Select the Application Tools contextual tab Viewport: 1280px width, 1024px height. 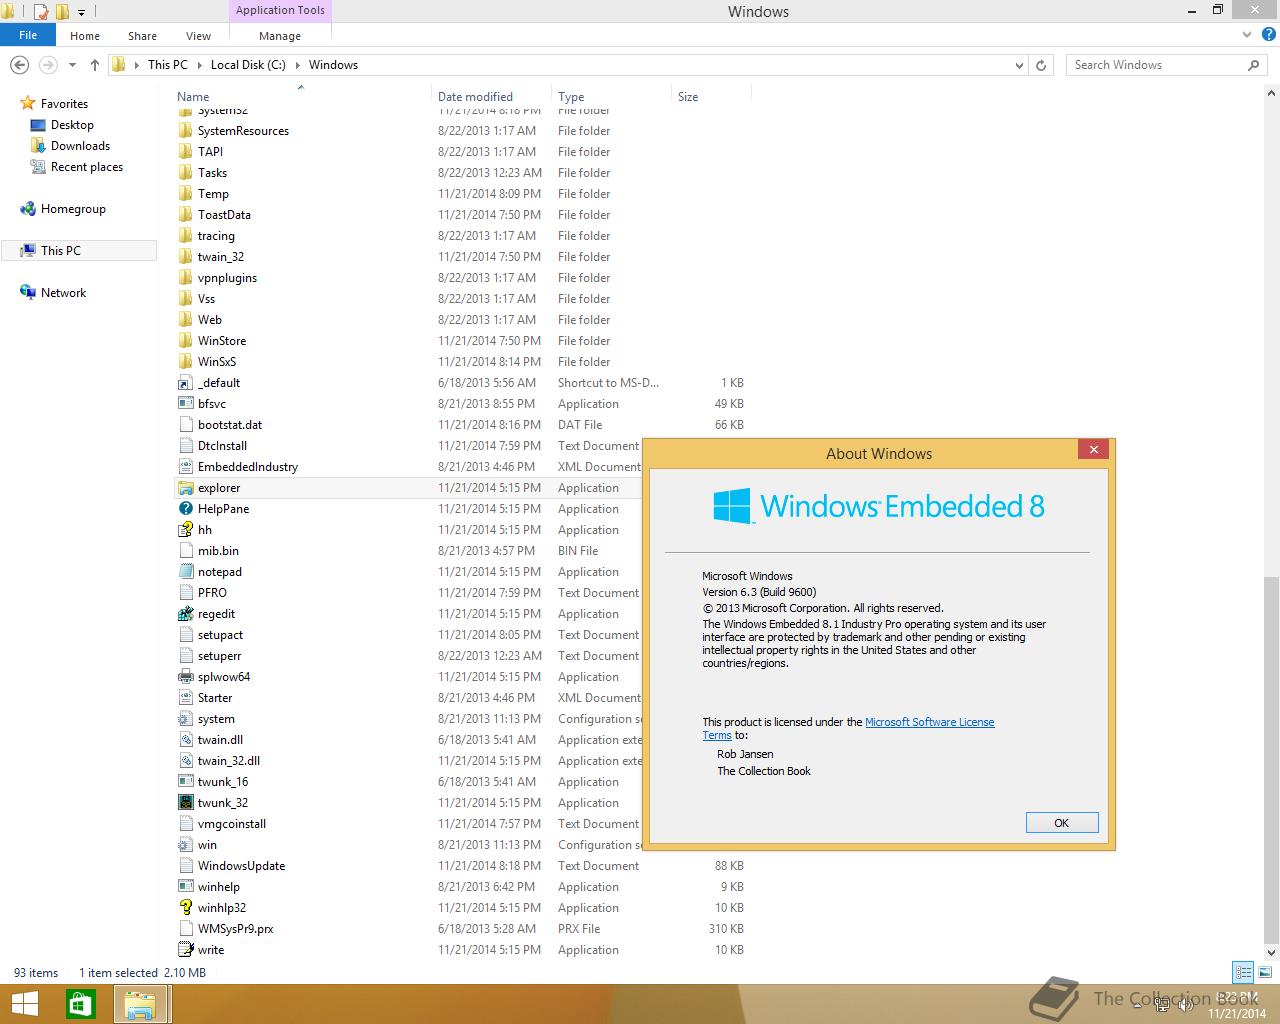(280, 10)
